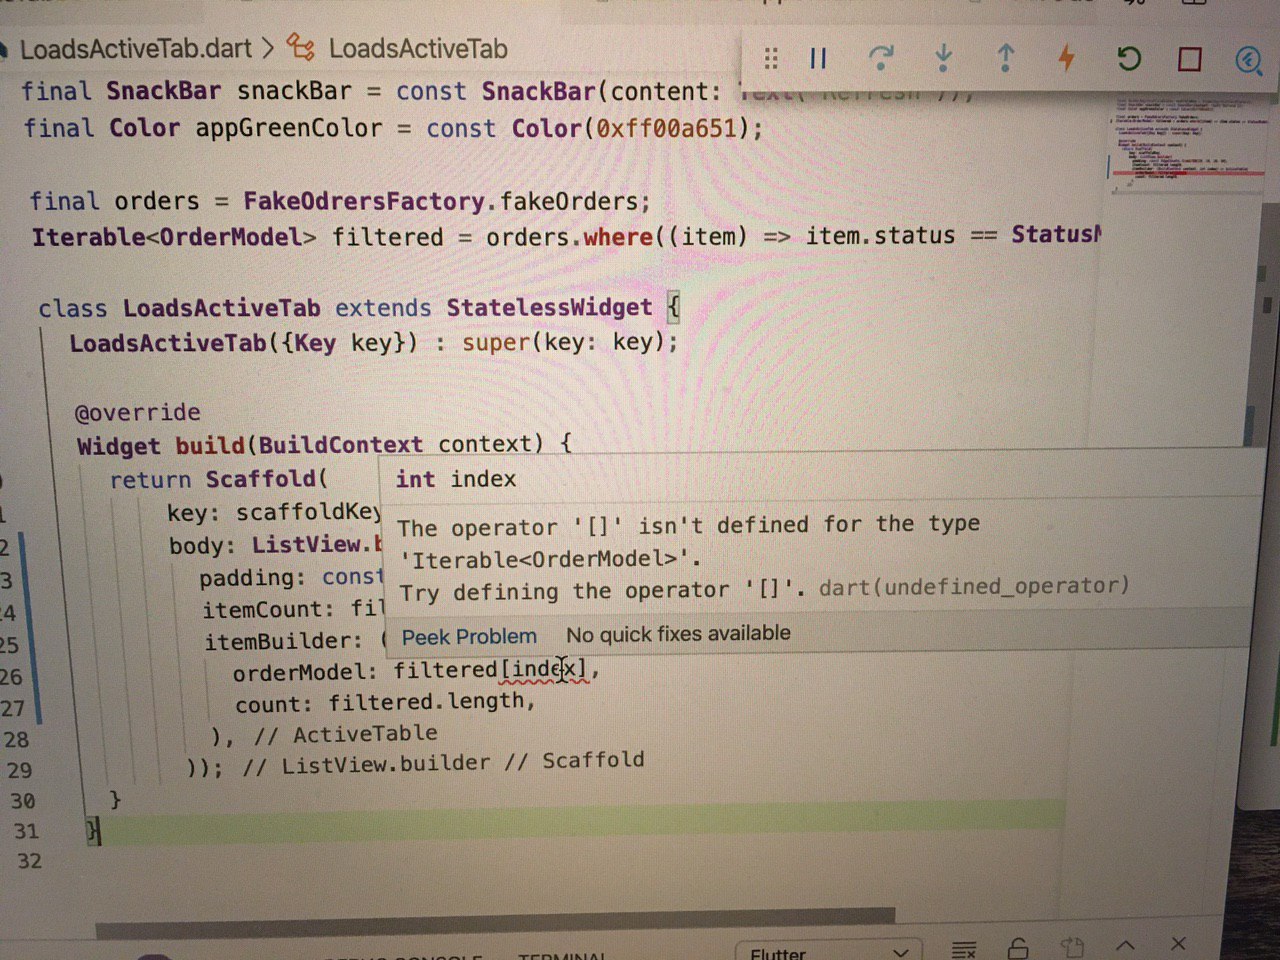Click 'Iterable<OrderModel>' type in the editor
Viewport: 1280px width, 960px height.
pos(174,237)
